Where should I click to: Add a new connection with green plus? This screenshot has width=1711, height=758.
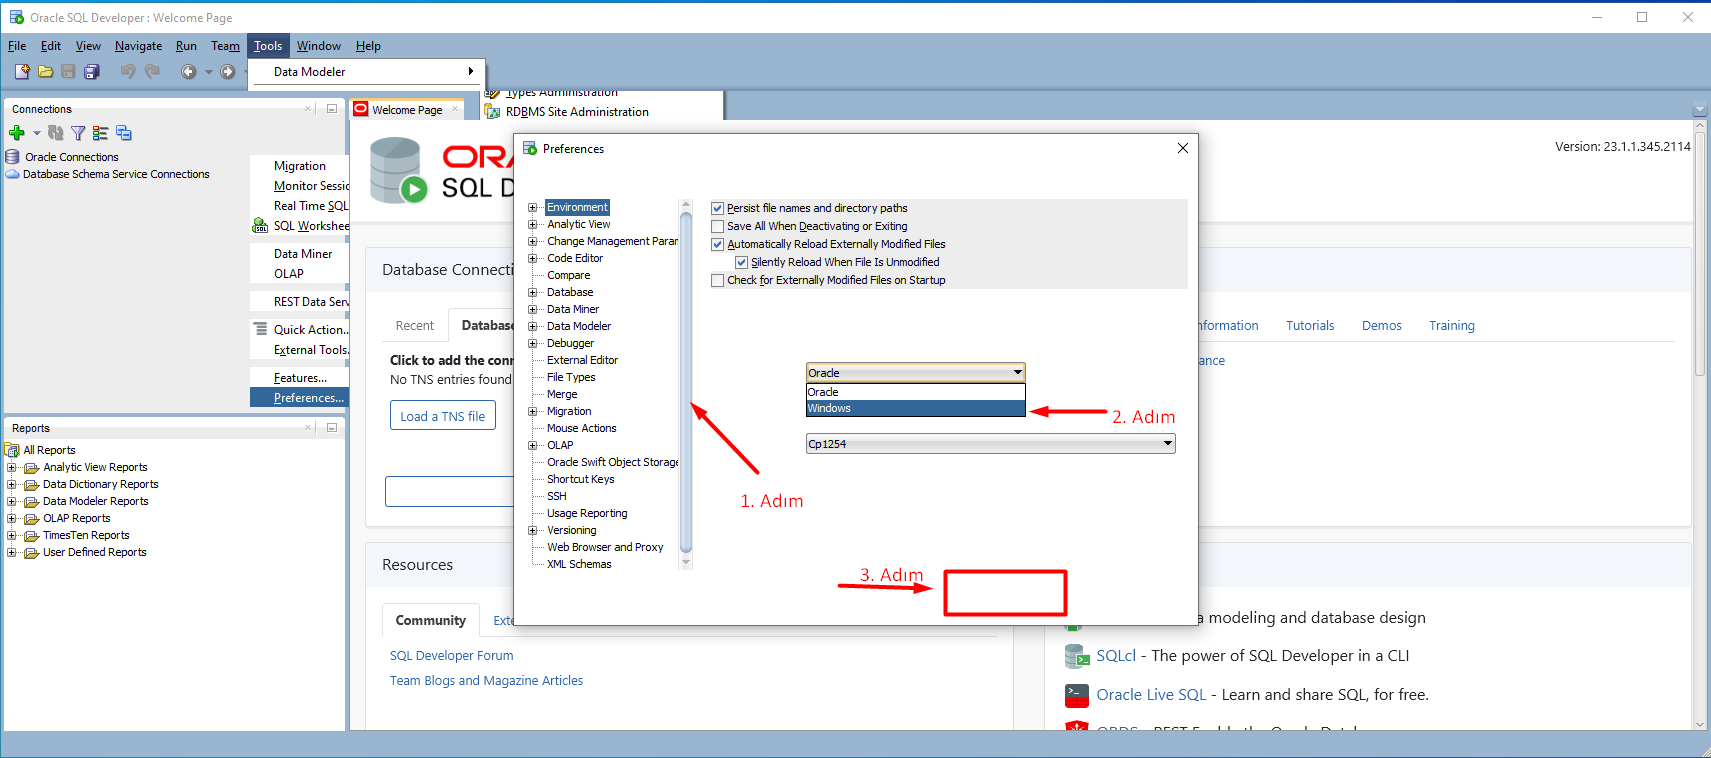pyautogui.click(x=17, y=133)
